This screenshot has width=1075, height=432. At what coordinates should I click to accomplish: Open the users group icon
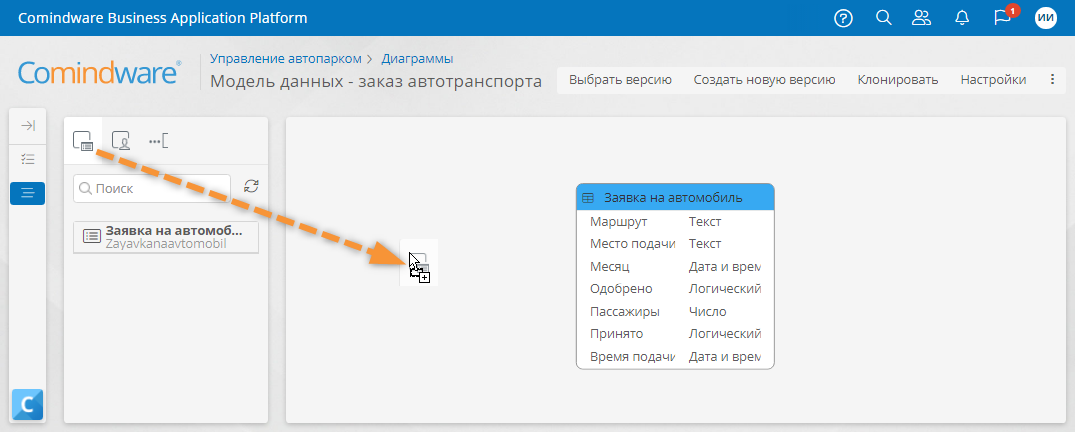coord(921,18)
